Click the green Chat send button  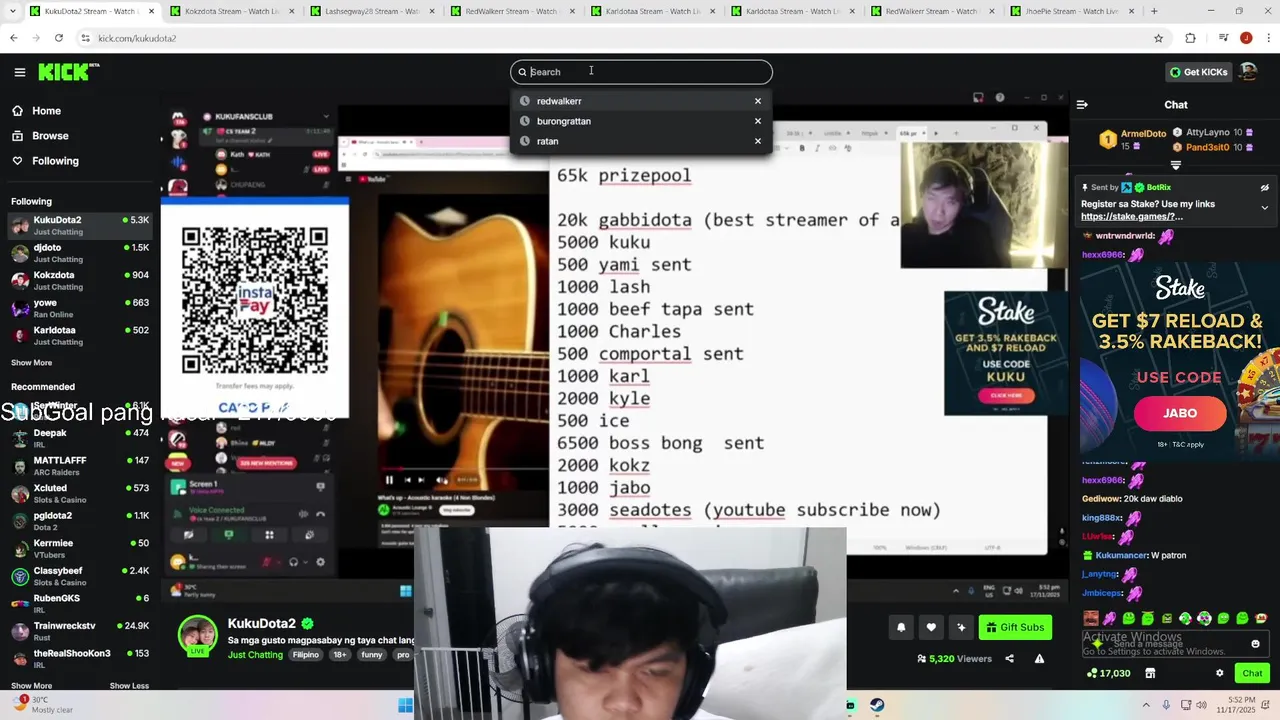[1252, 673]
